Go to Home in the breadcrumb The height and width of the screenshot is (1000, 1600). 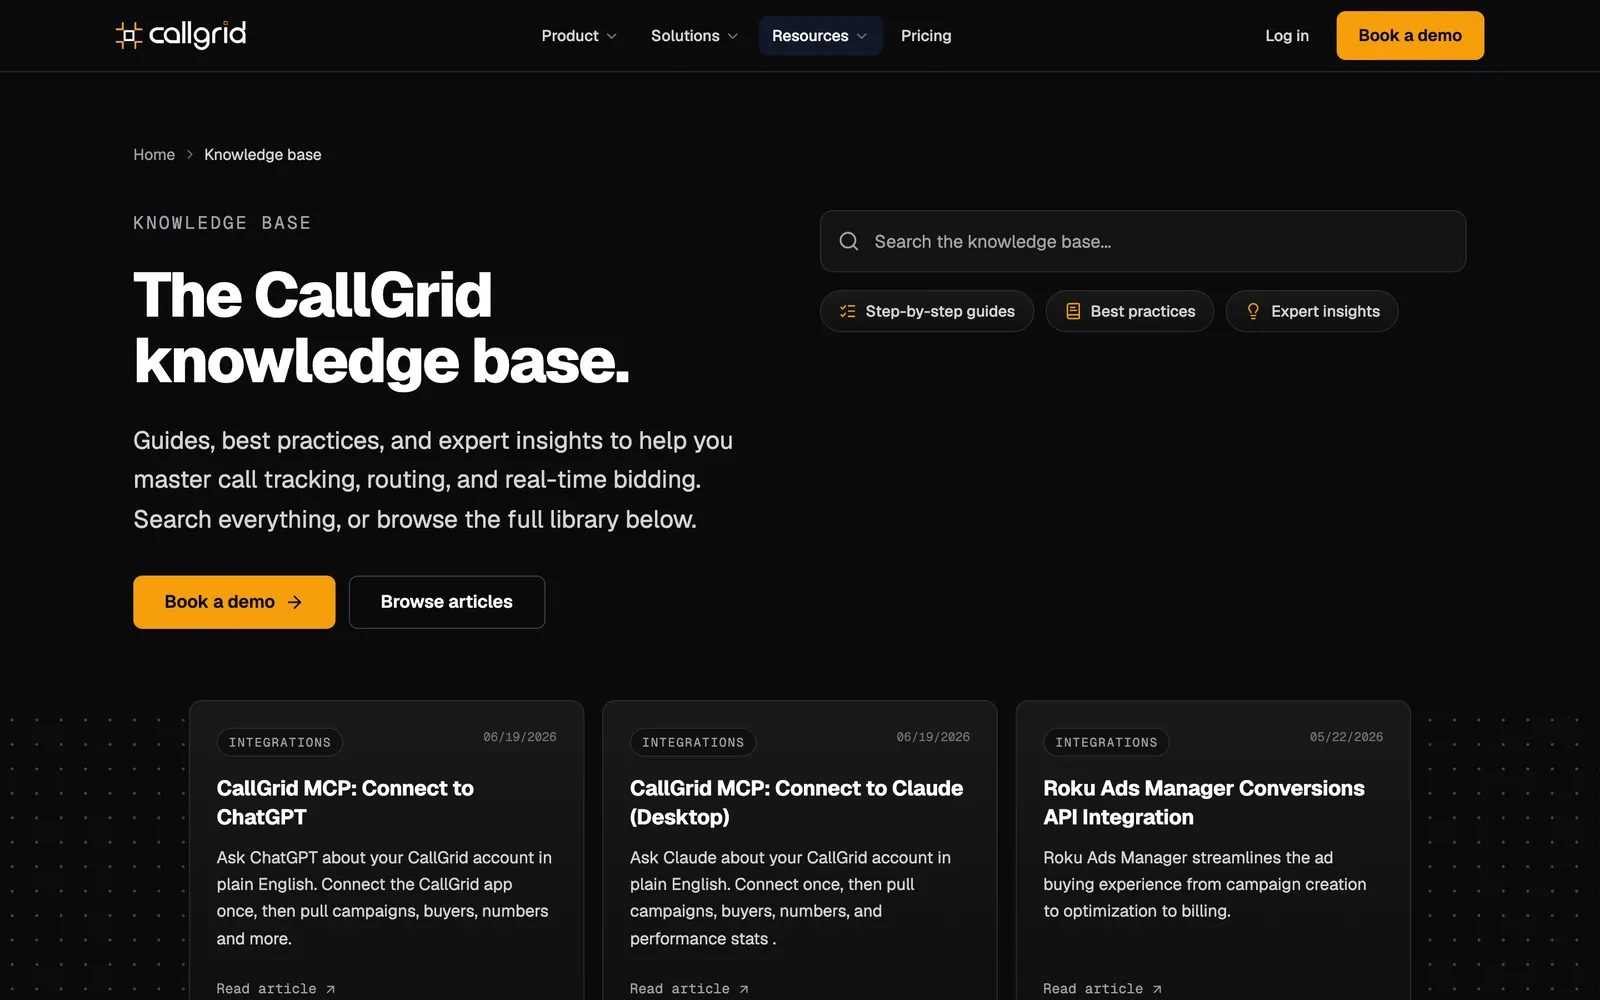pos(154,155)
